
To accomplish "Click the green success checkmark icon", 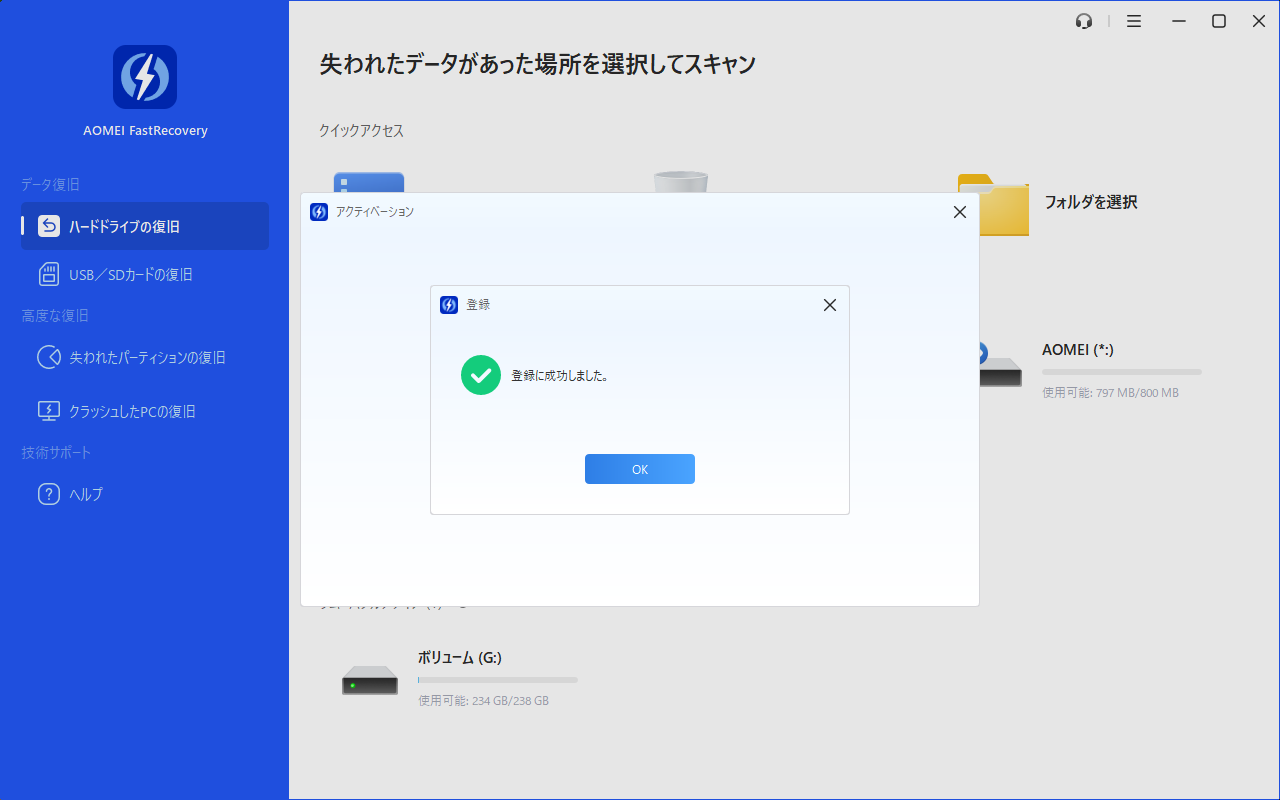I will 480,376.
